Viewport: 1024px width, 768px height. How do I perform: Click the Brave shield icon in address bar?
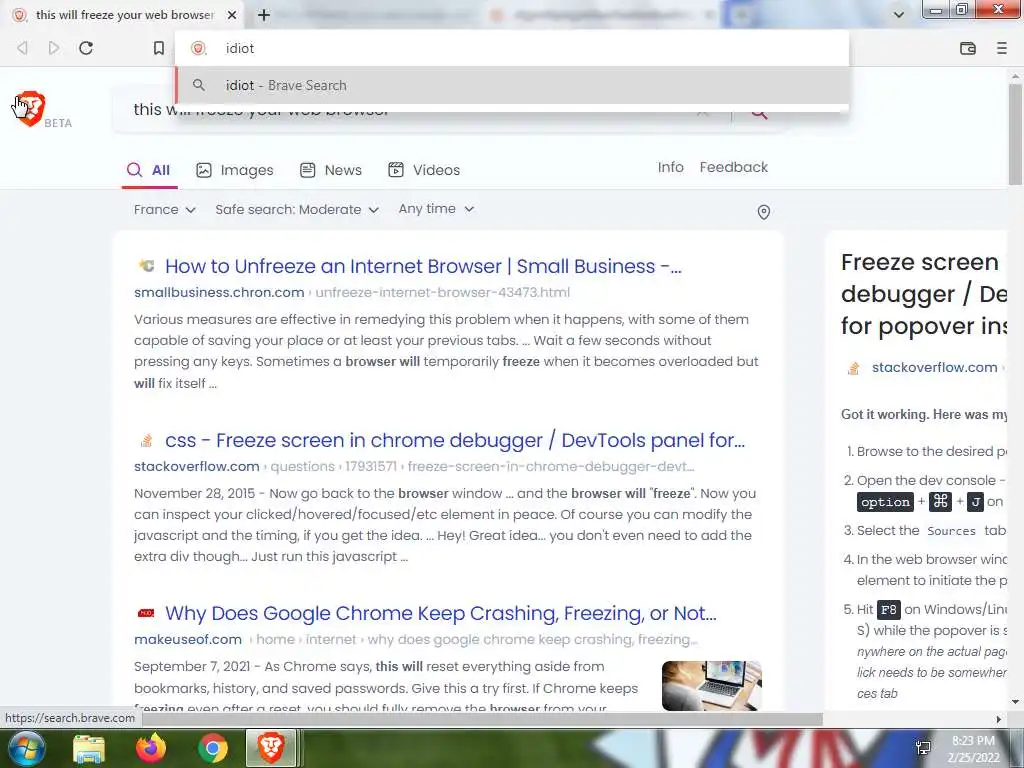(199, 48)
